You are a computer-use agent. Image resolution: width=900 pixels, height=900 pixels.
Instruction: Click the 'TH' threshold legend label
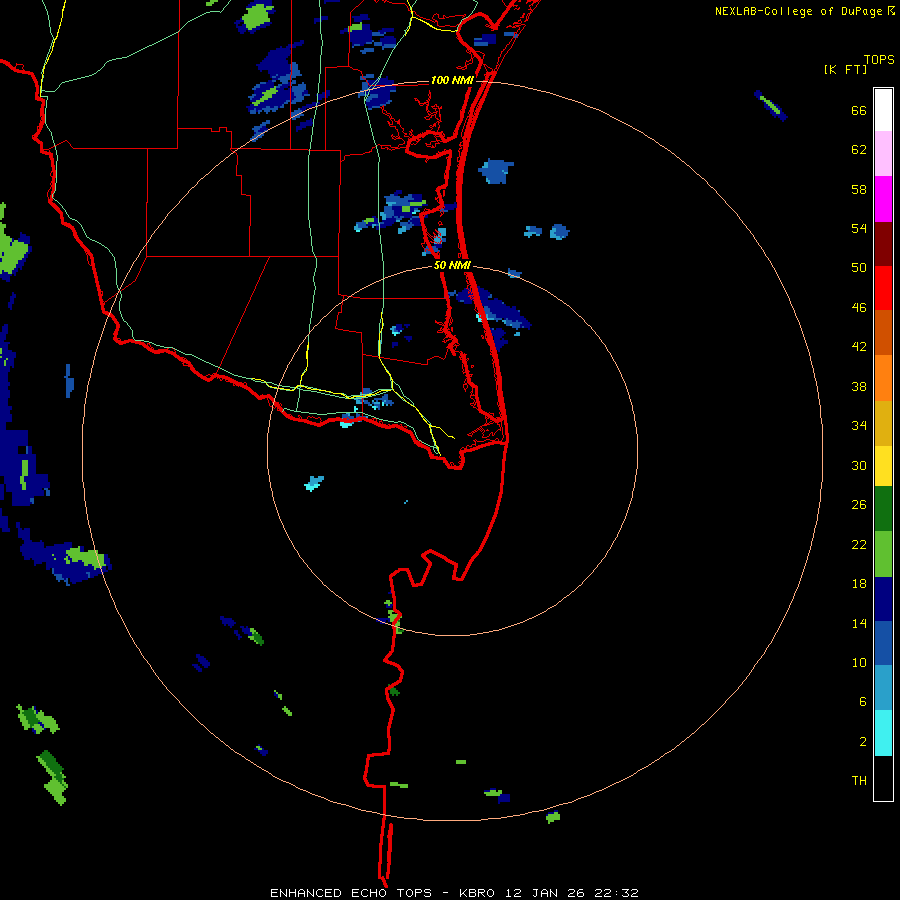[x=859, y=781]
